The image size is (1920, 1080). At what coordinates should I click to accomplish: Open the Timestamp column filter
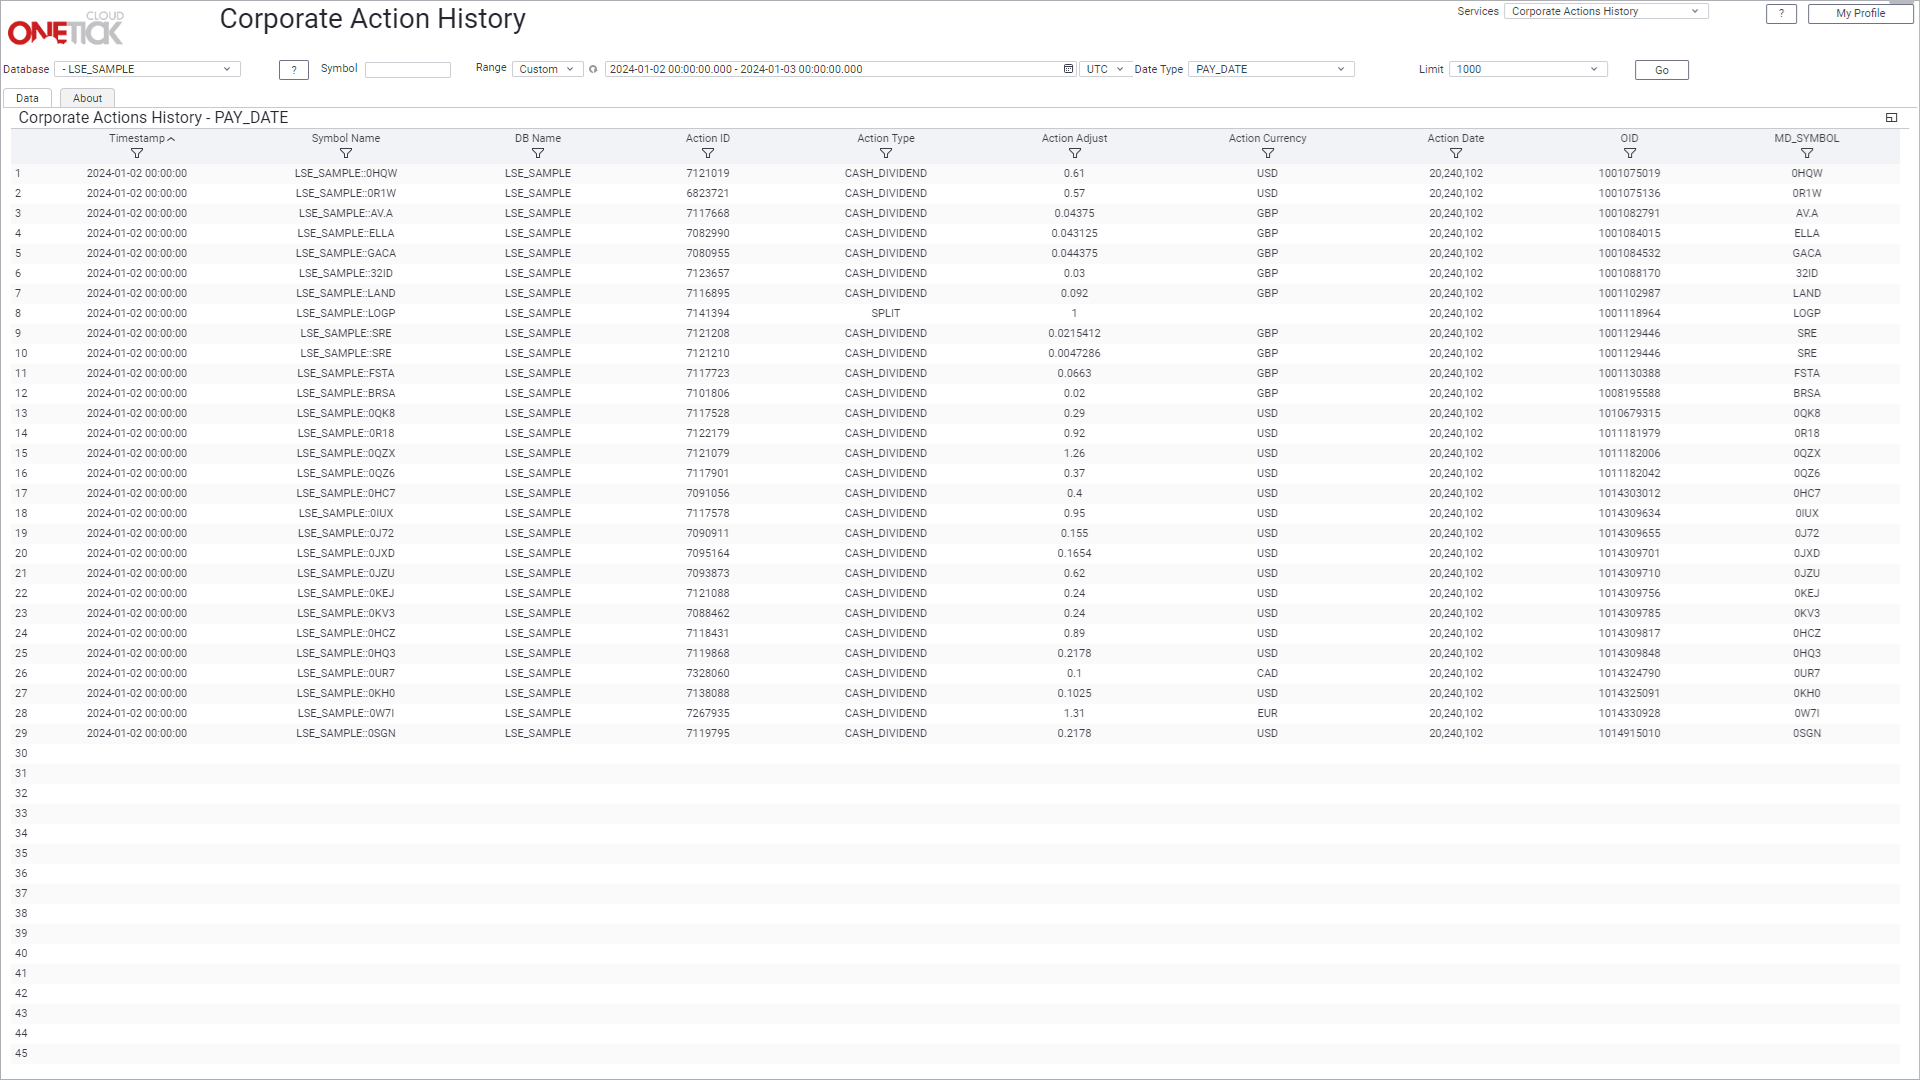tap(137, 154)
